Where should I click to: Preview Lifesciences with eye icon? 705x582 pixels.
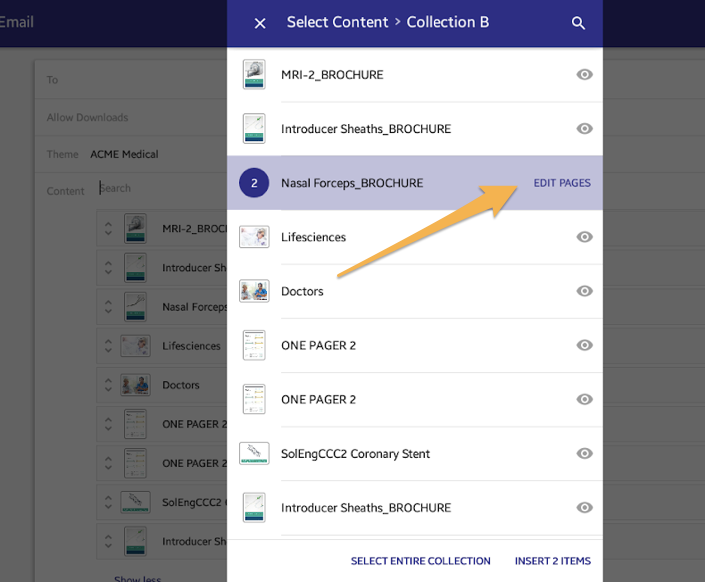[584, 237]
